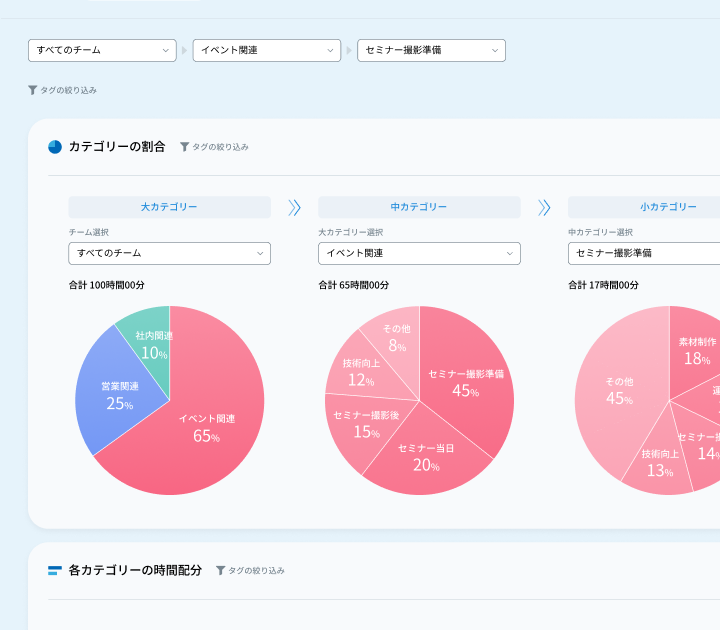Click the その他 45% slice in 小カテゴリー chart
Screen dimensions: 720x630
point(619,390)
